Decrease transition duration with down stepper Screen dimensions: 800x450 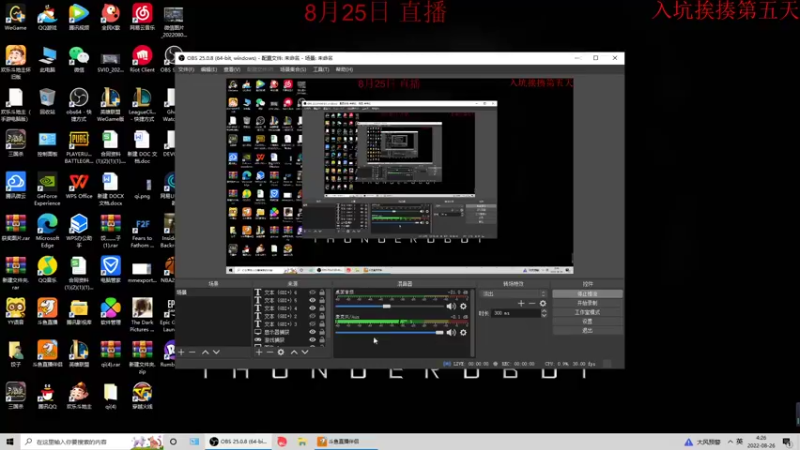[544, 315]
